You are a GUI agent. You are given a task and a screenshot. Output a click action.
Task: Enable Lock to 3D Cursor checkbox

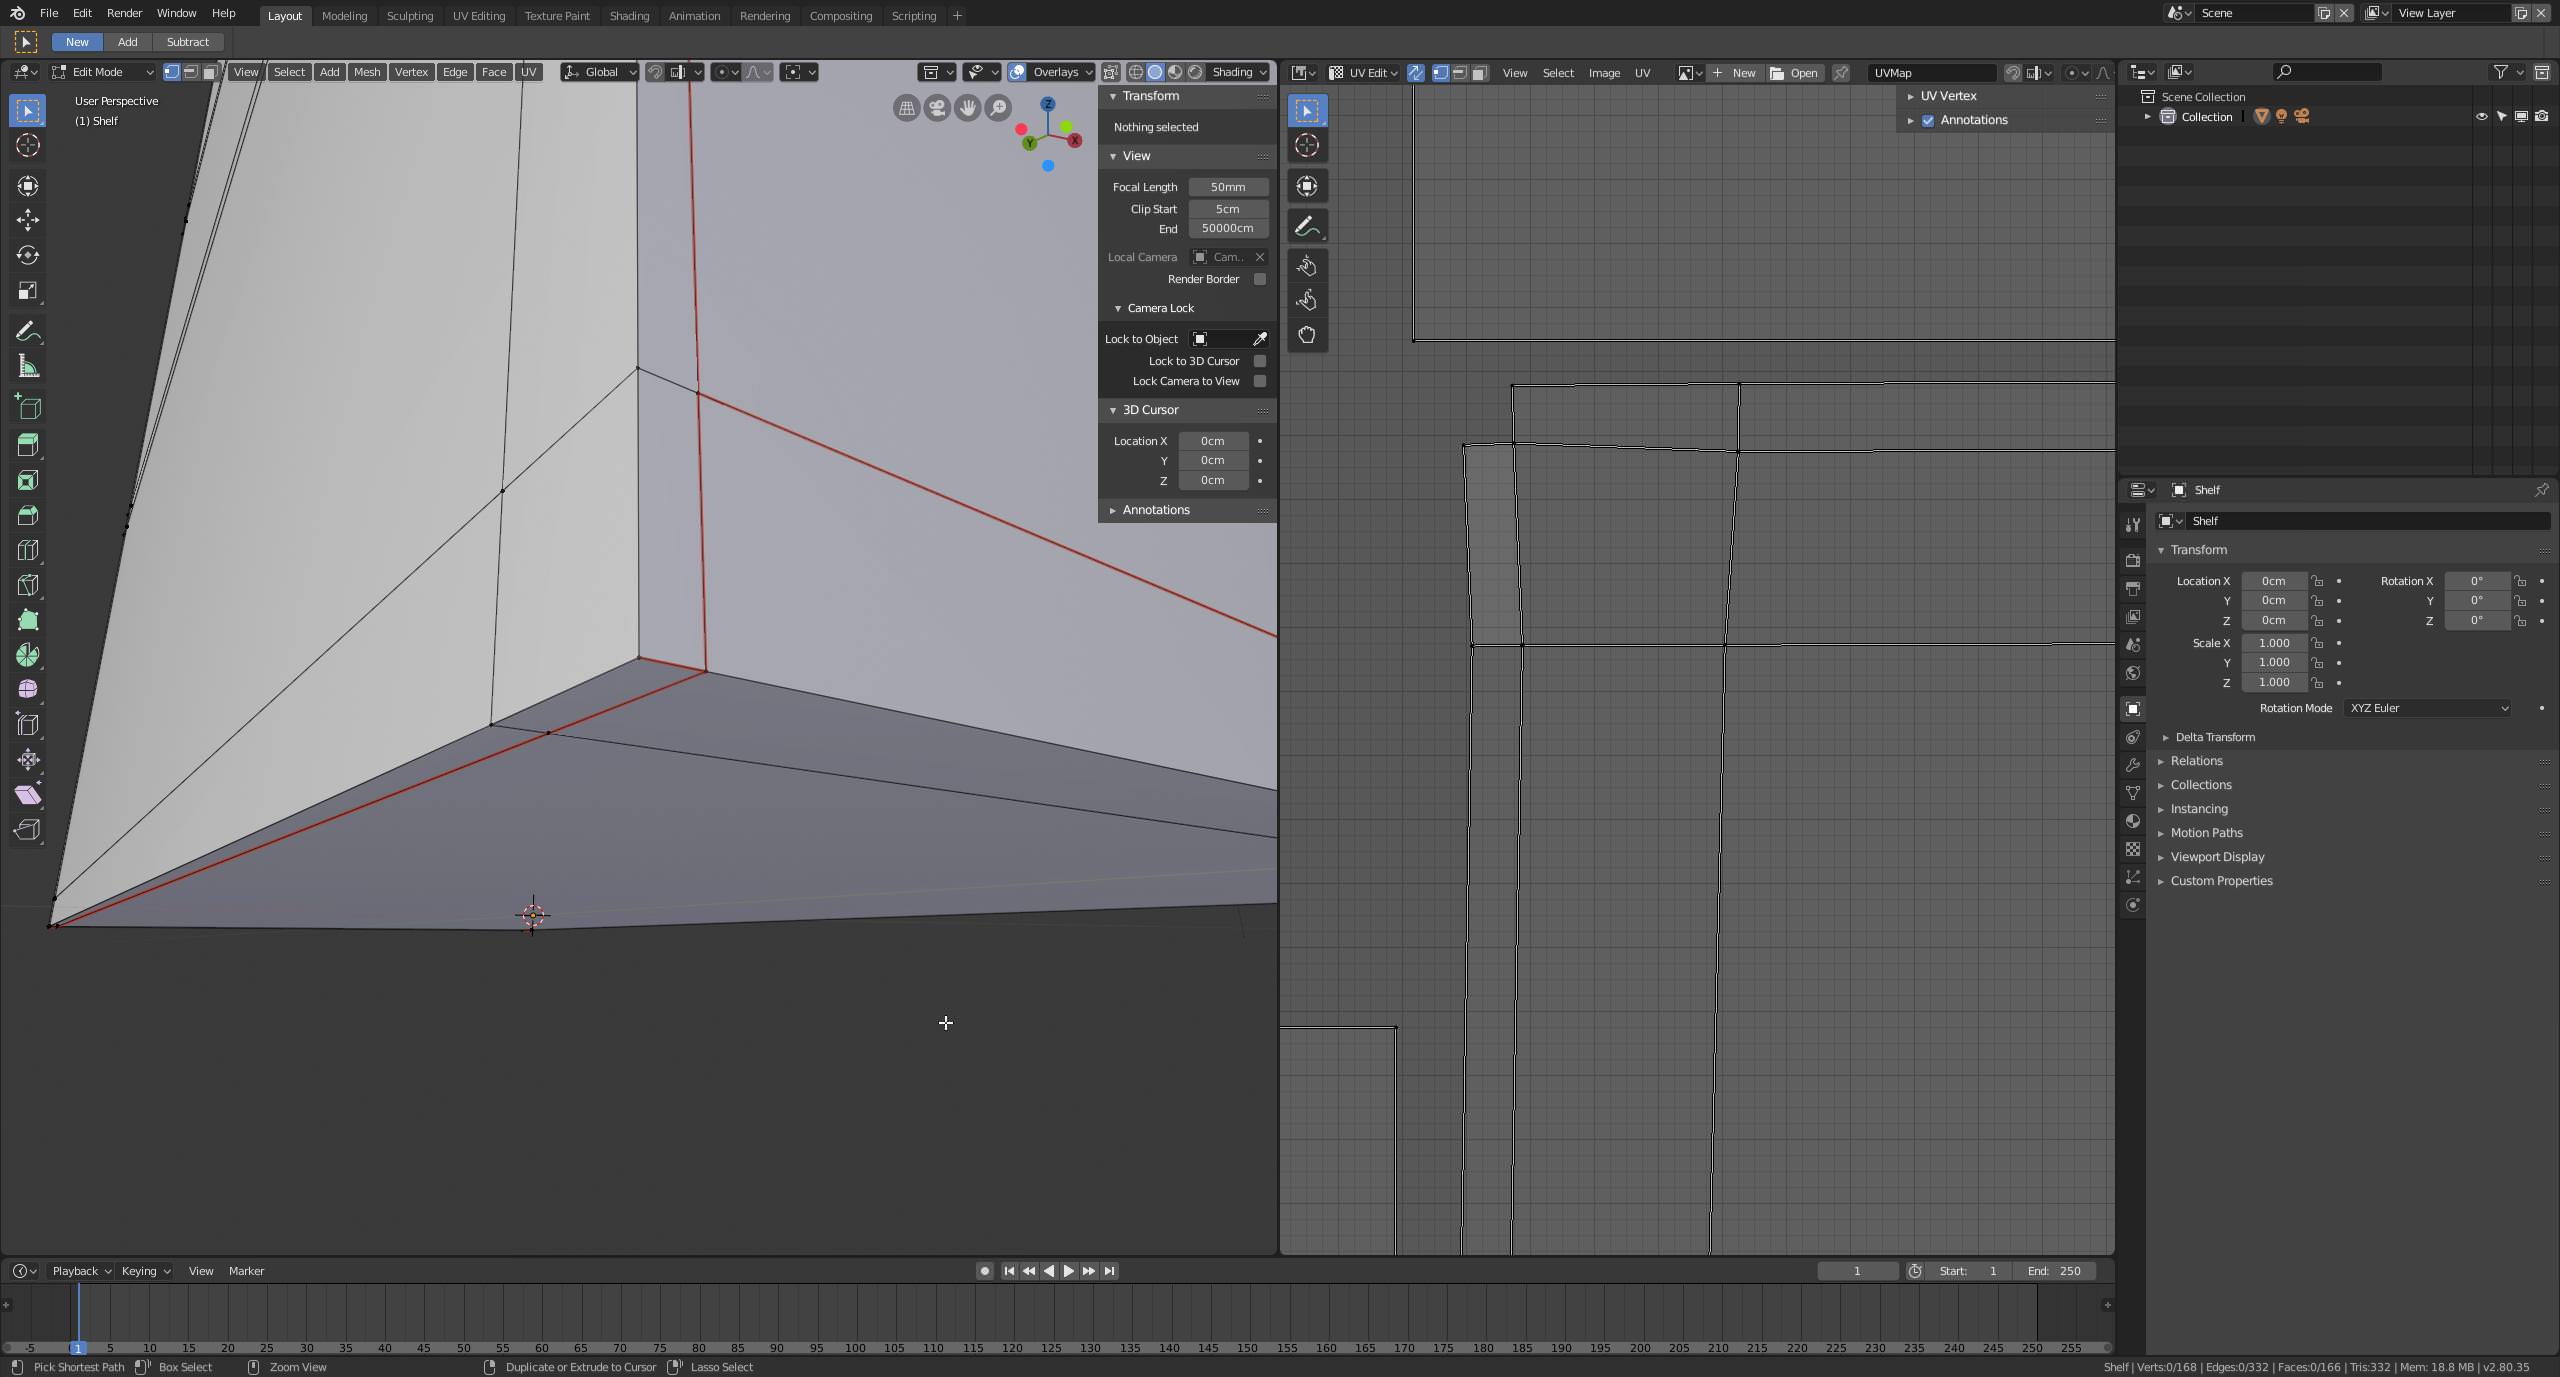click(x=1260, y=361)
